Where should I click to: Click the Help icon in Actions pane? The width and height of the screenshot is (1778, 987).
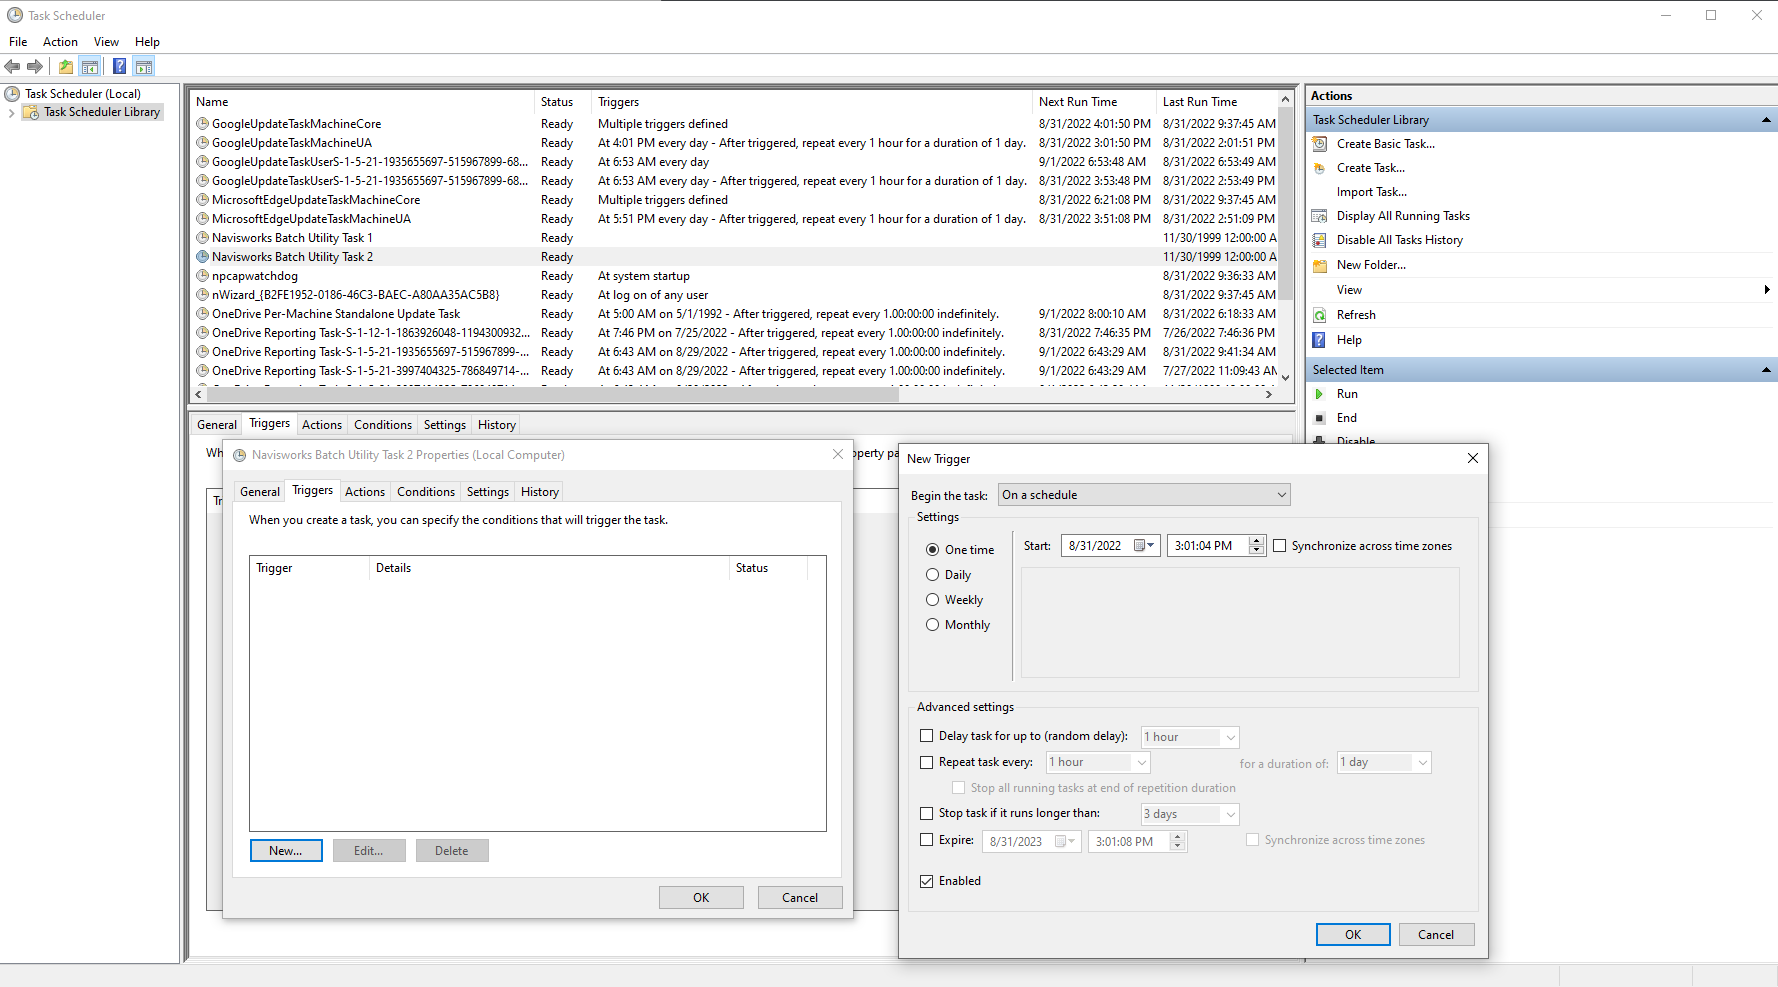(1320, 340)
